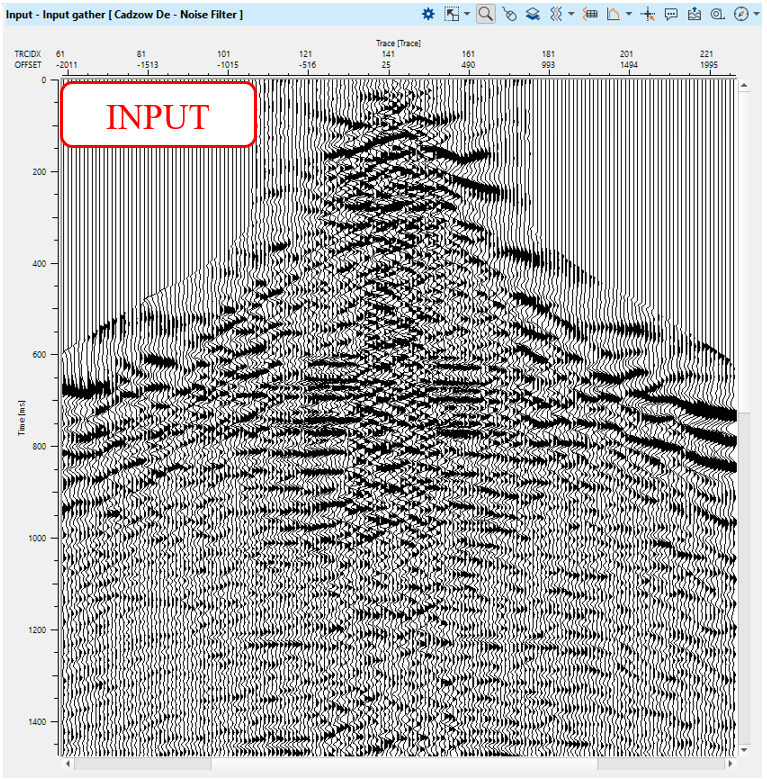Image resolution: width=767 pixels, height=779 pixels.
Task: Expand dropdown beside spectrum graph icon
Action: pyautogui.click(x=629, y=14)
